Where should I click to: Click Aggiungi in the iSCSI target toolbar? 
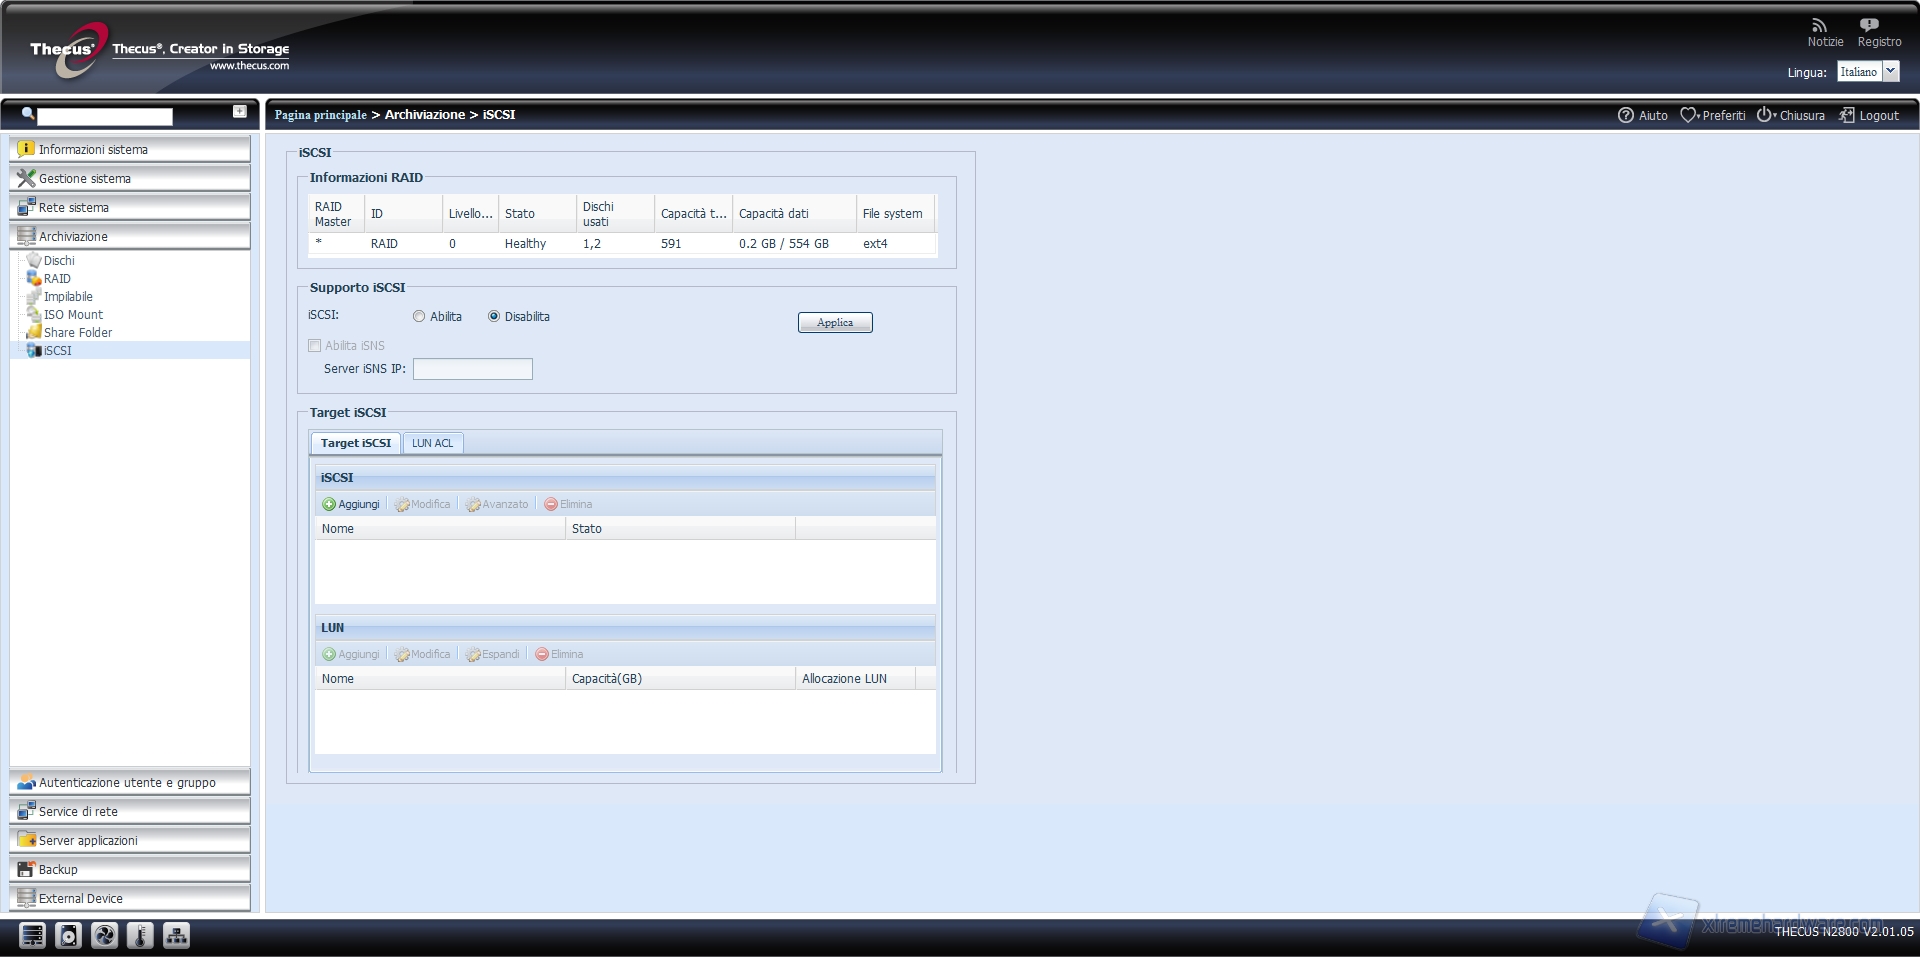pos(351,504)
